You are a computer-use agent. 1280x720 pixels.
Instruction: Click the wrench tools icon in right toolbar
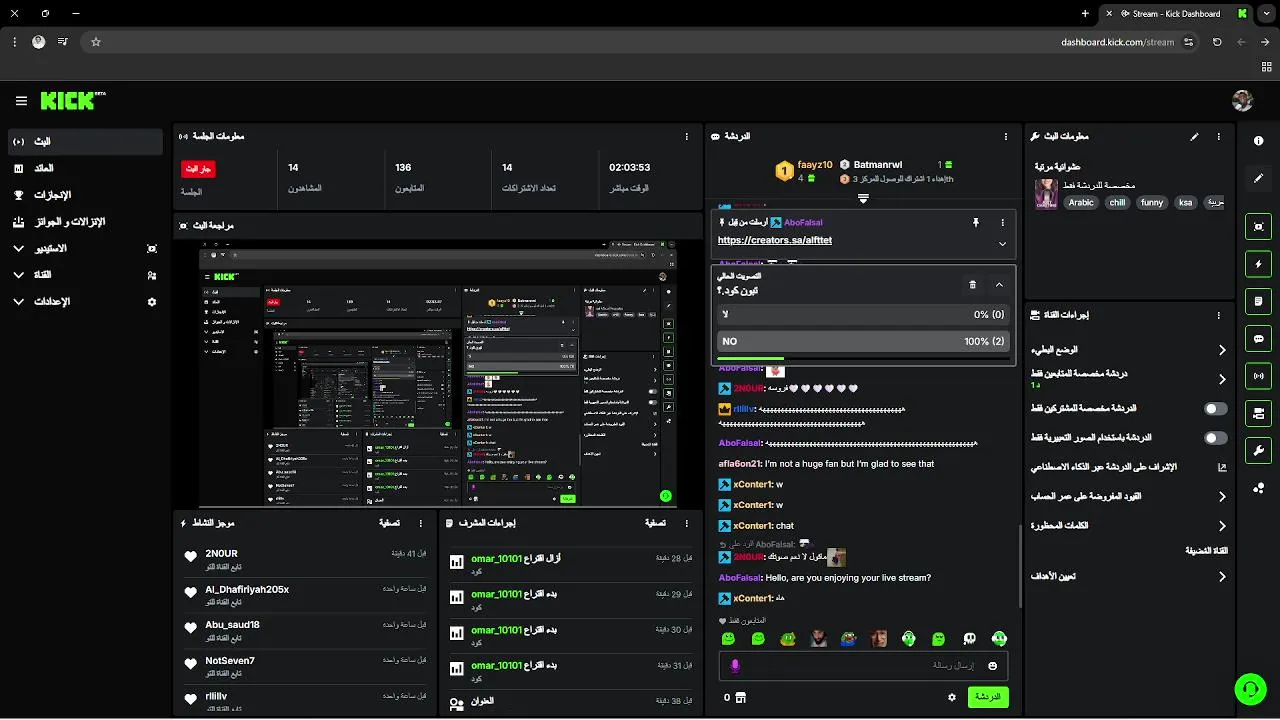[1258, 450]
